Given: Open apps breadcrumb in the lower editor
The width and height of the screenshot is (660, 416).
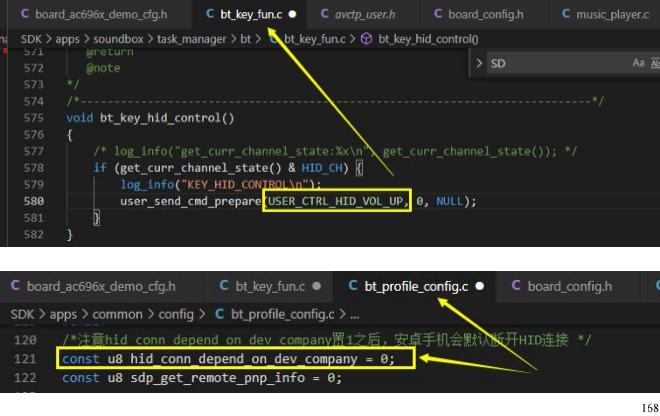Looking at the screenshot, I should click(x=63, y=314).
